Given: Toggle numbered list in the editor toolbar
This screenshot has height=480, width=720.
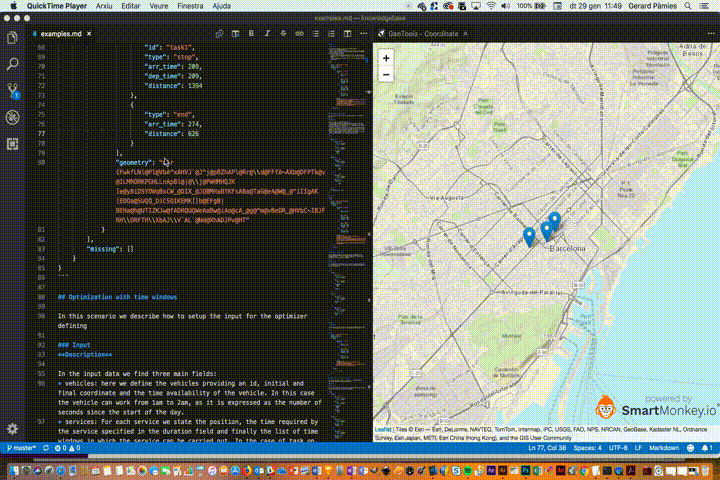Looking at the screenshot, I should click(332, 34).
